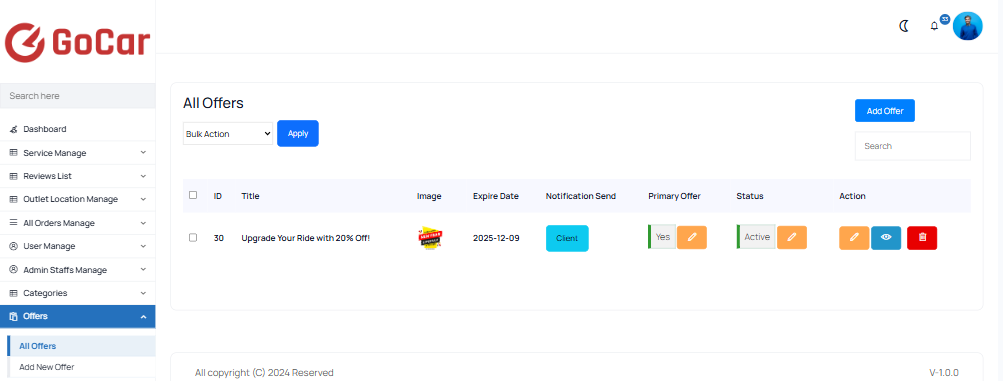Click the Yes primary offer label

tap(662, 237)
